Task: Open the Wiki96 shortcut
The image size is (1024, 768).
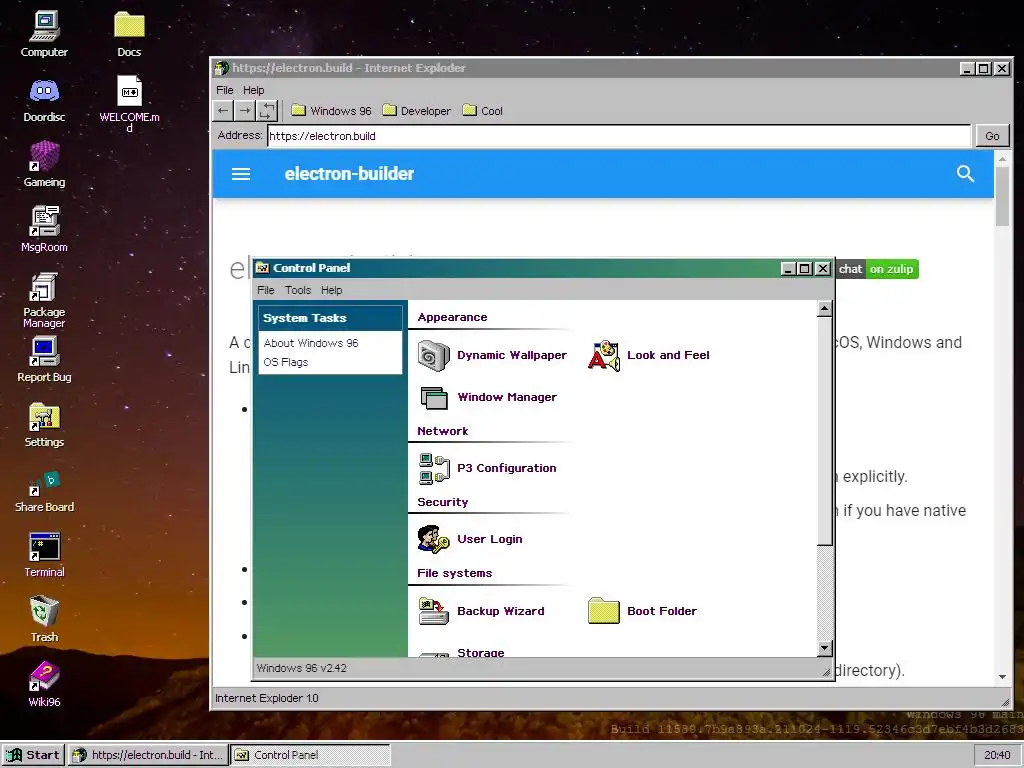Action: [x=44, y=684]
